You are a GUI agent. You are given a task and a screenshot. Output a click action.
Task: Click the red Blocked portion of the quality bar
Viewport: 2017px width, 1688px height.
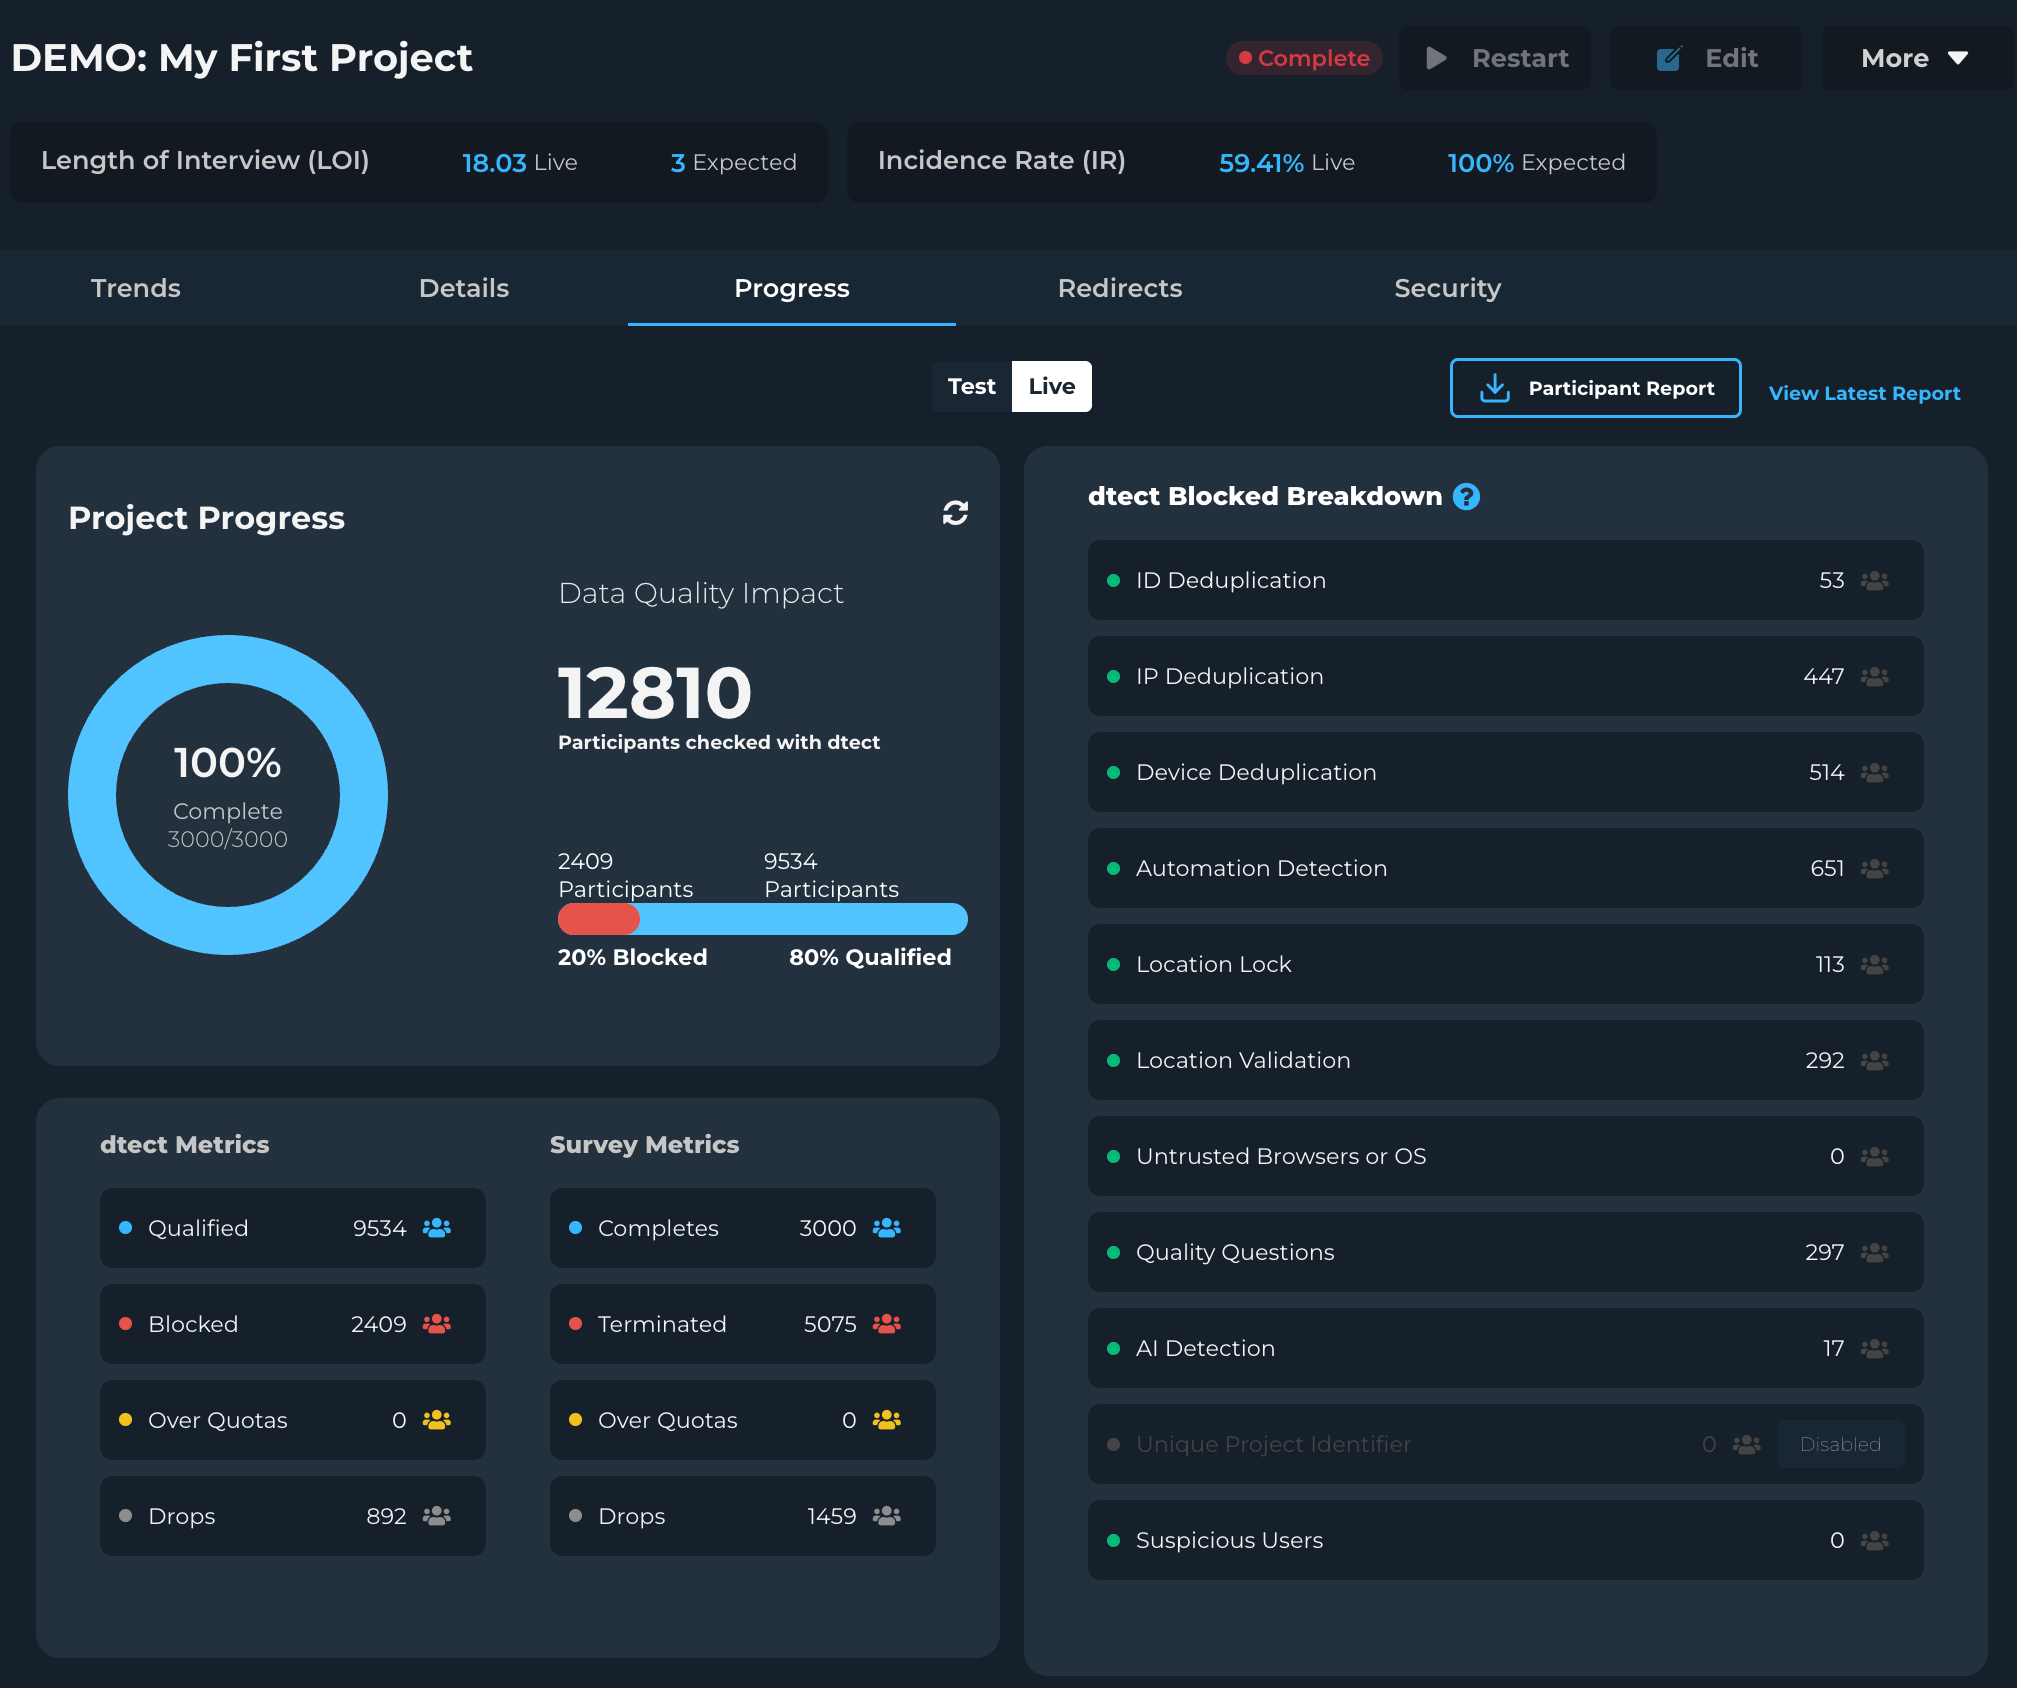(598, 919)
